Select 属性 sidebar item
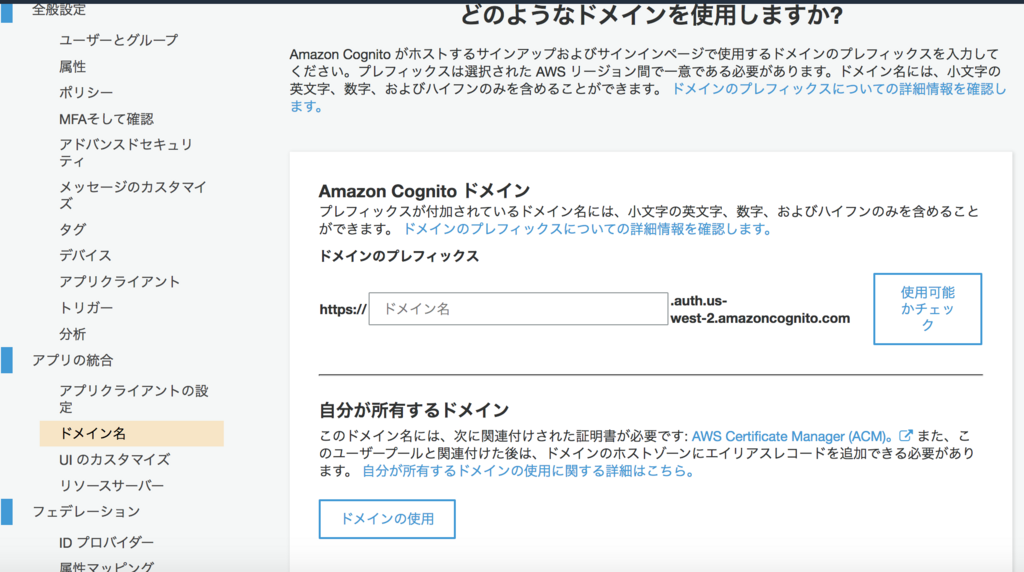This screenshot has width=1024, height=572. pyautogui.click(x=72, y=67)
